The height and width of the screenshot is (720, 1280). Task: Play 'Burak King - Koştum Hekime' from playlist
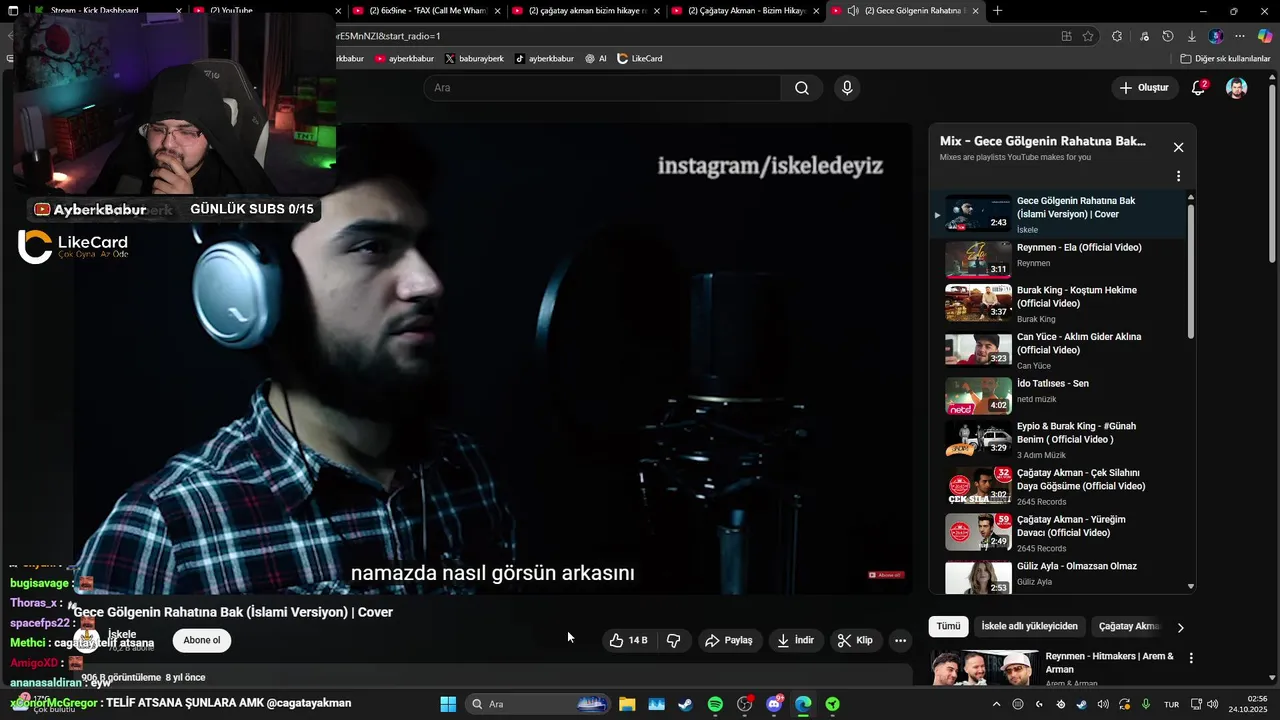point(1066,304)
